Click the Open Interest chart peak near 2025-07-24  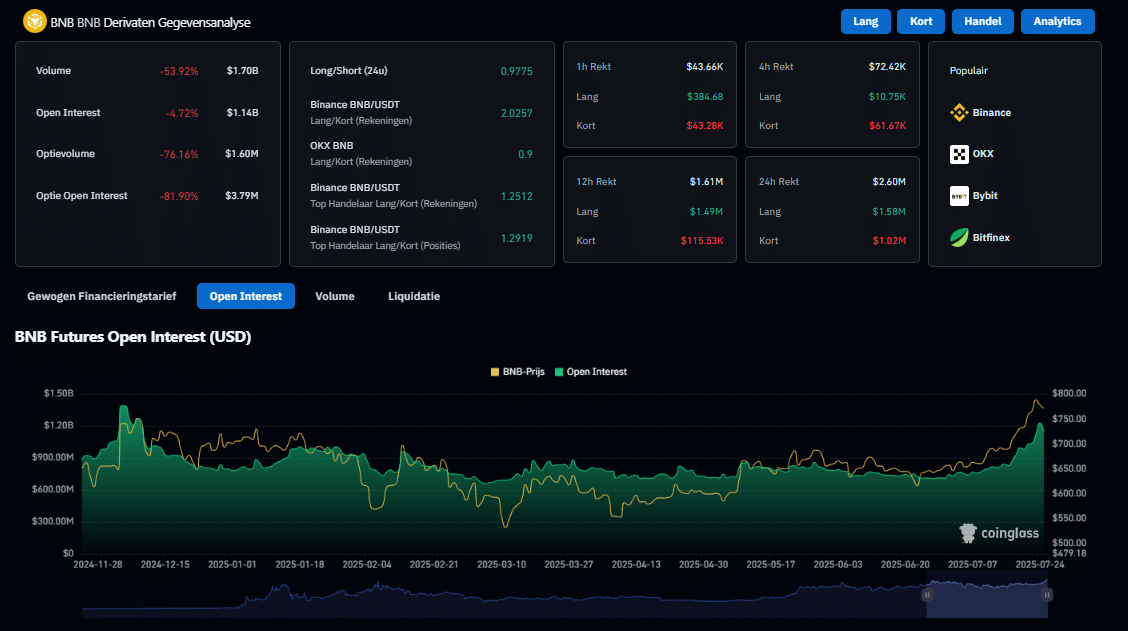point(1040,425)
